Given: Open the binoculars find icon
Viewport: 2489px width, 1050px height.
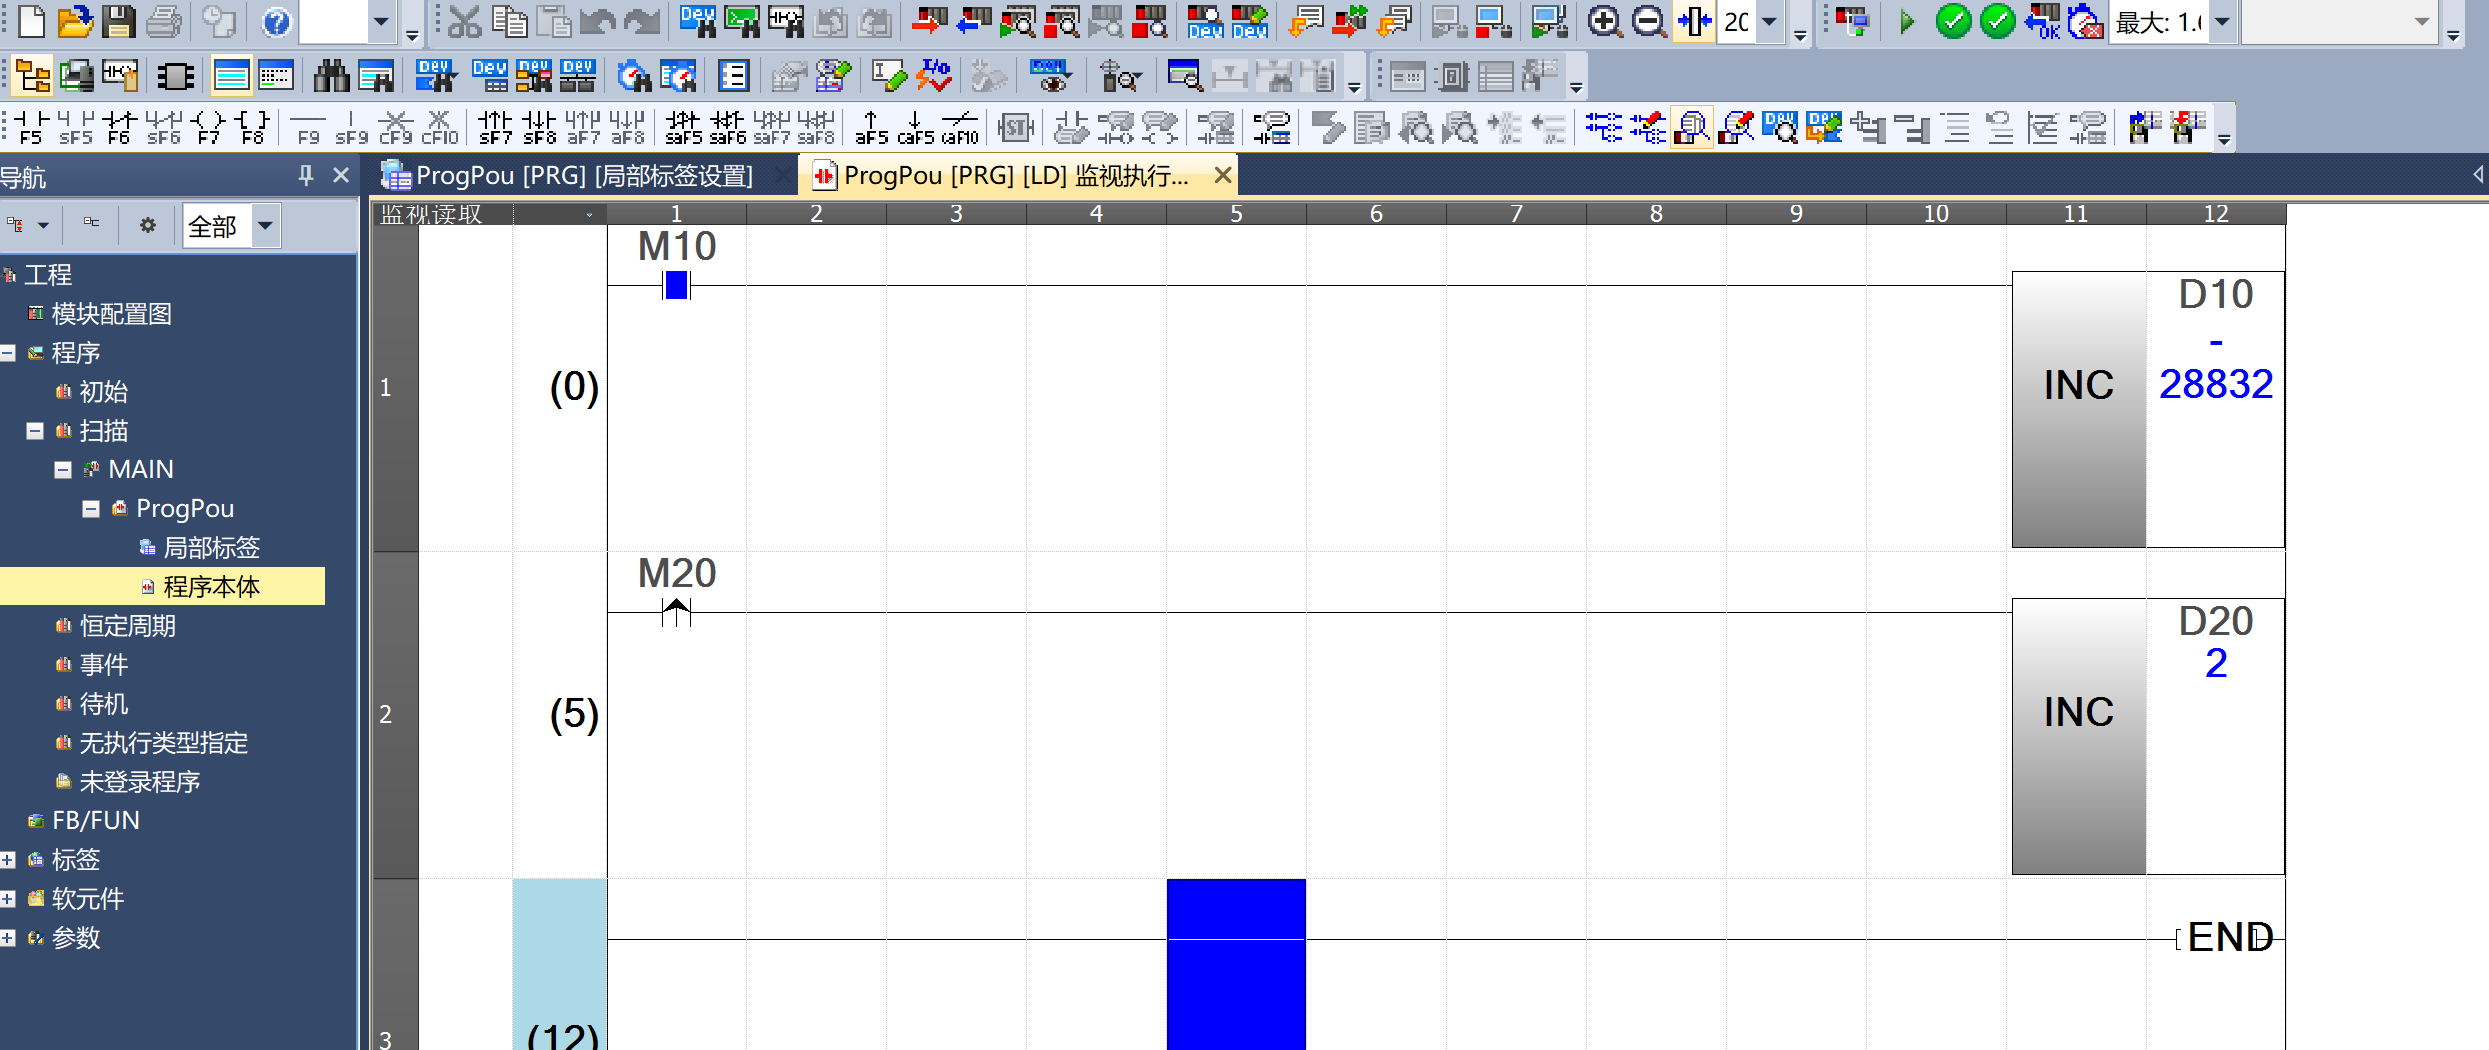Looking at the screenshot, I should coord(331,76).
